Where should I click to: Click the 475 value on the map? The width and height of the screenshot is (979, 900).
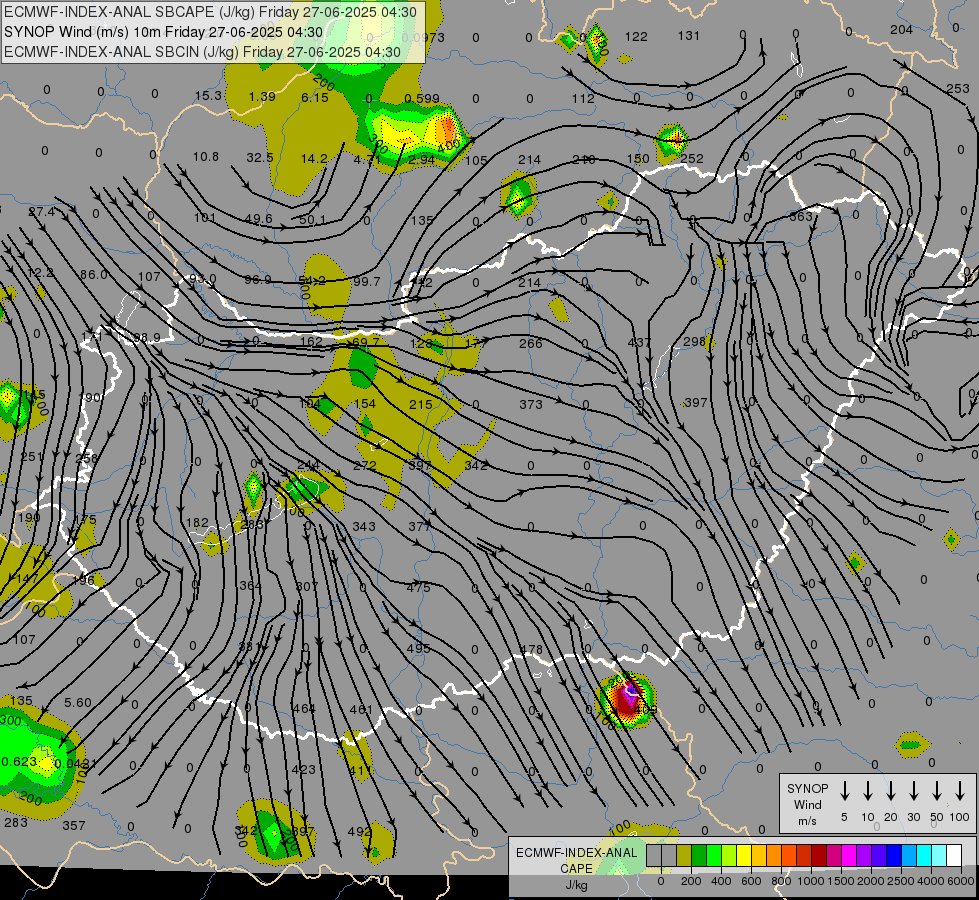pyautogui.click(x=418, y=587)
